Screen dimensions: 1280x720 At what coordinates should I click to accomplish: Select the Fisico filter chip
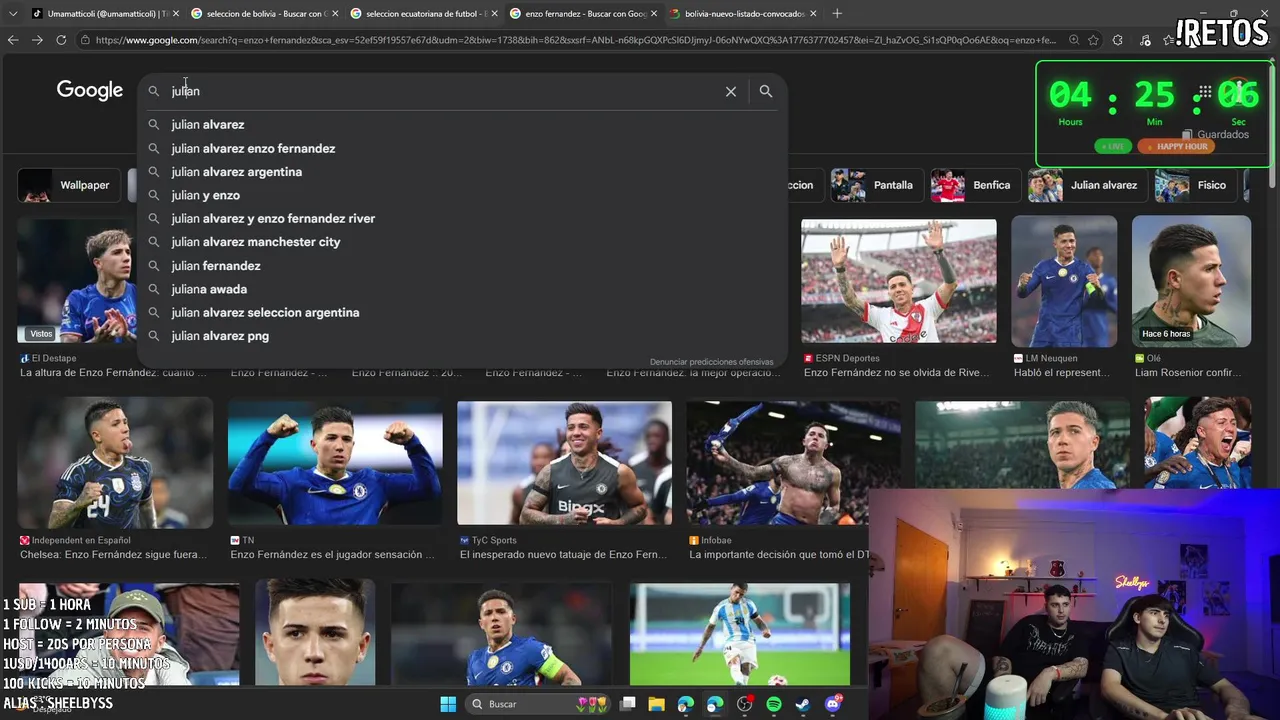tap(1195, 185)
